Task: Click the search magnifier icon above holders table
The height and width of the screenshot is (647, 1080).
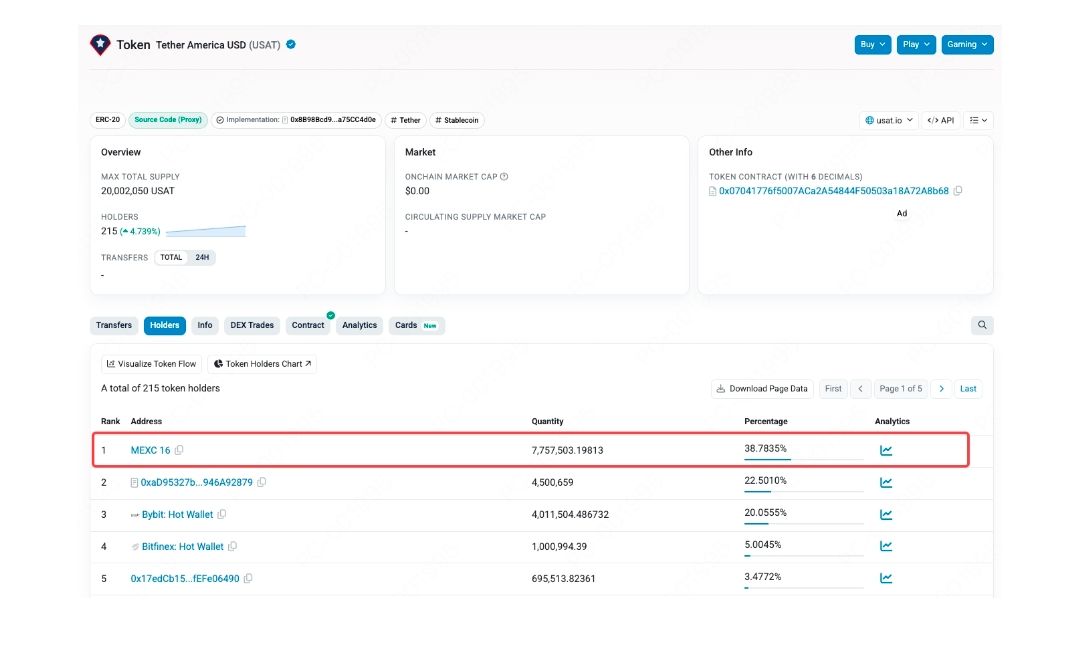Action: pyautogui.click(x=982, y=325)
